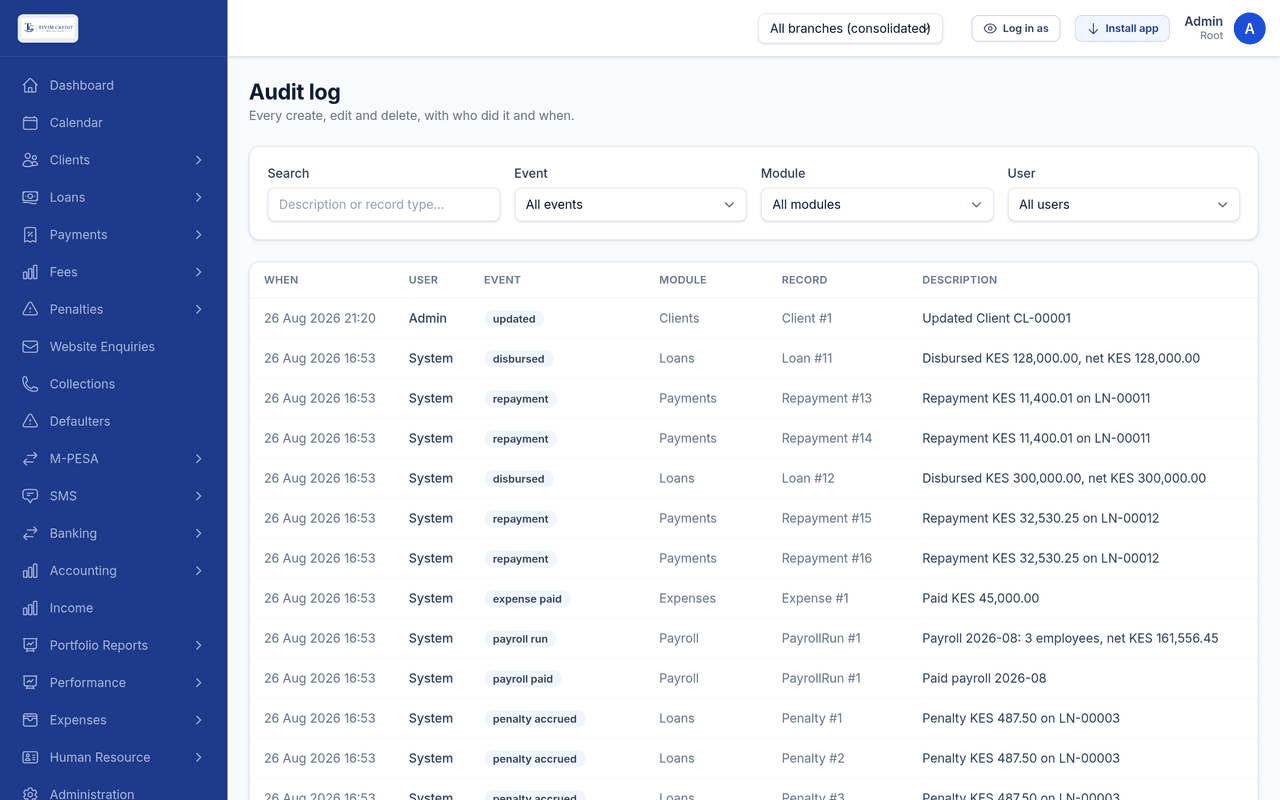
Task: Click the Log in as button
Action: (1016, 28)
